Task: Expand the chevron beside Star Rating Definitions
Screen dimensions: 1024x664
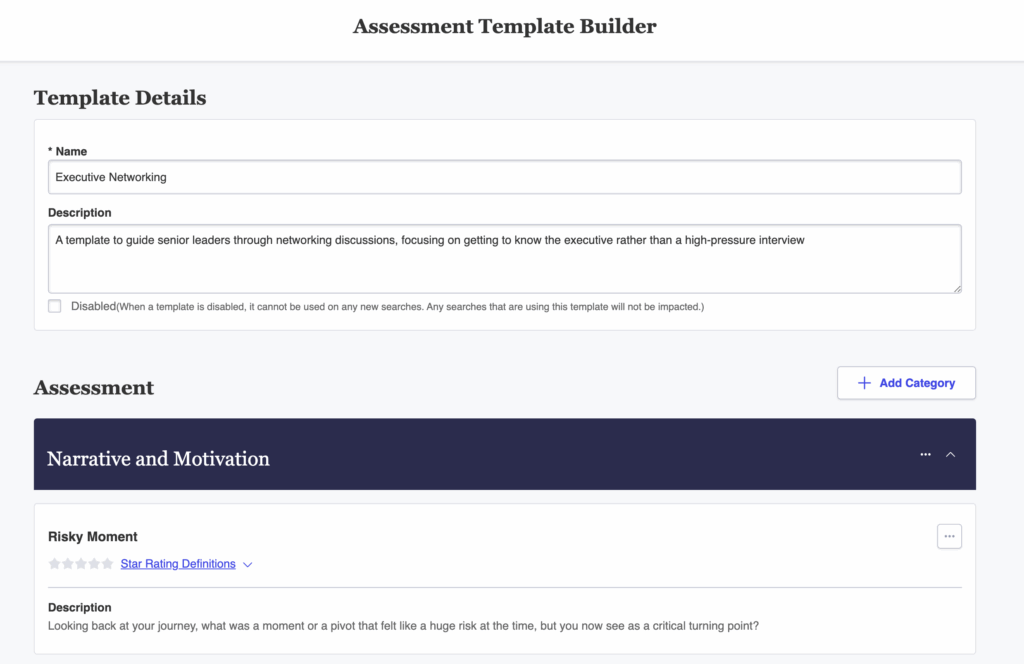Action: [x=248, y=565]
